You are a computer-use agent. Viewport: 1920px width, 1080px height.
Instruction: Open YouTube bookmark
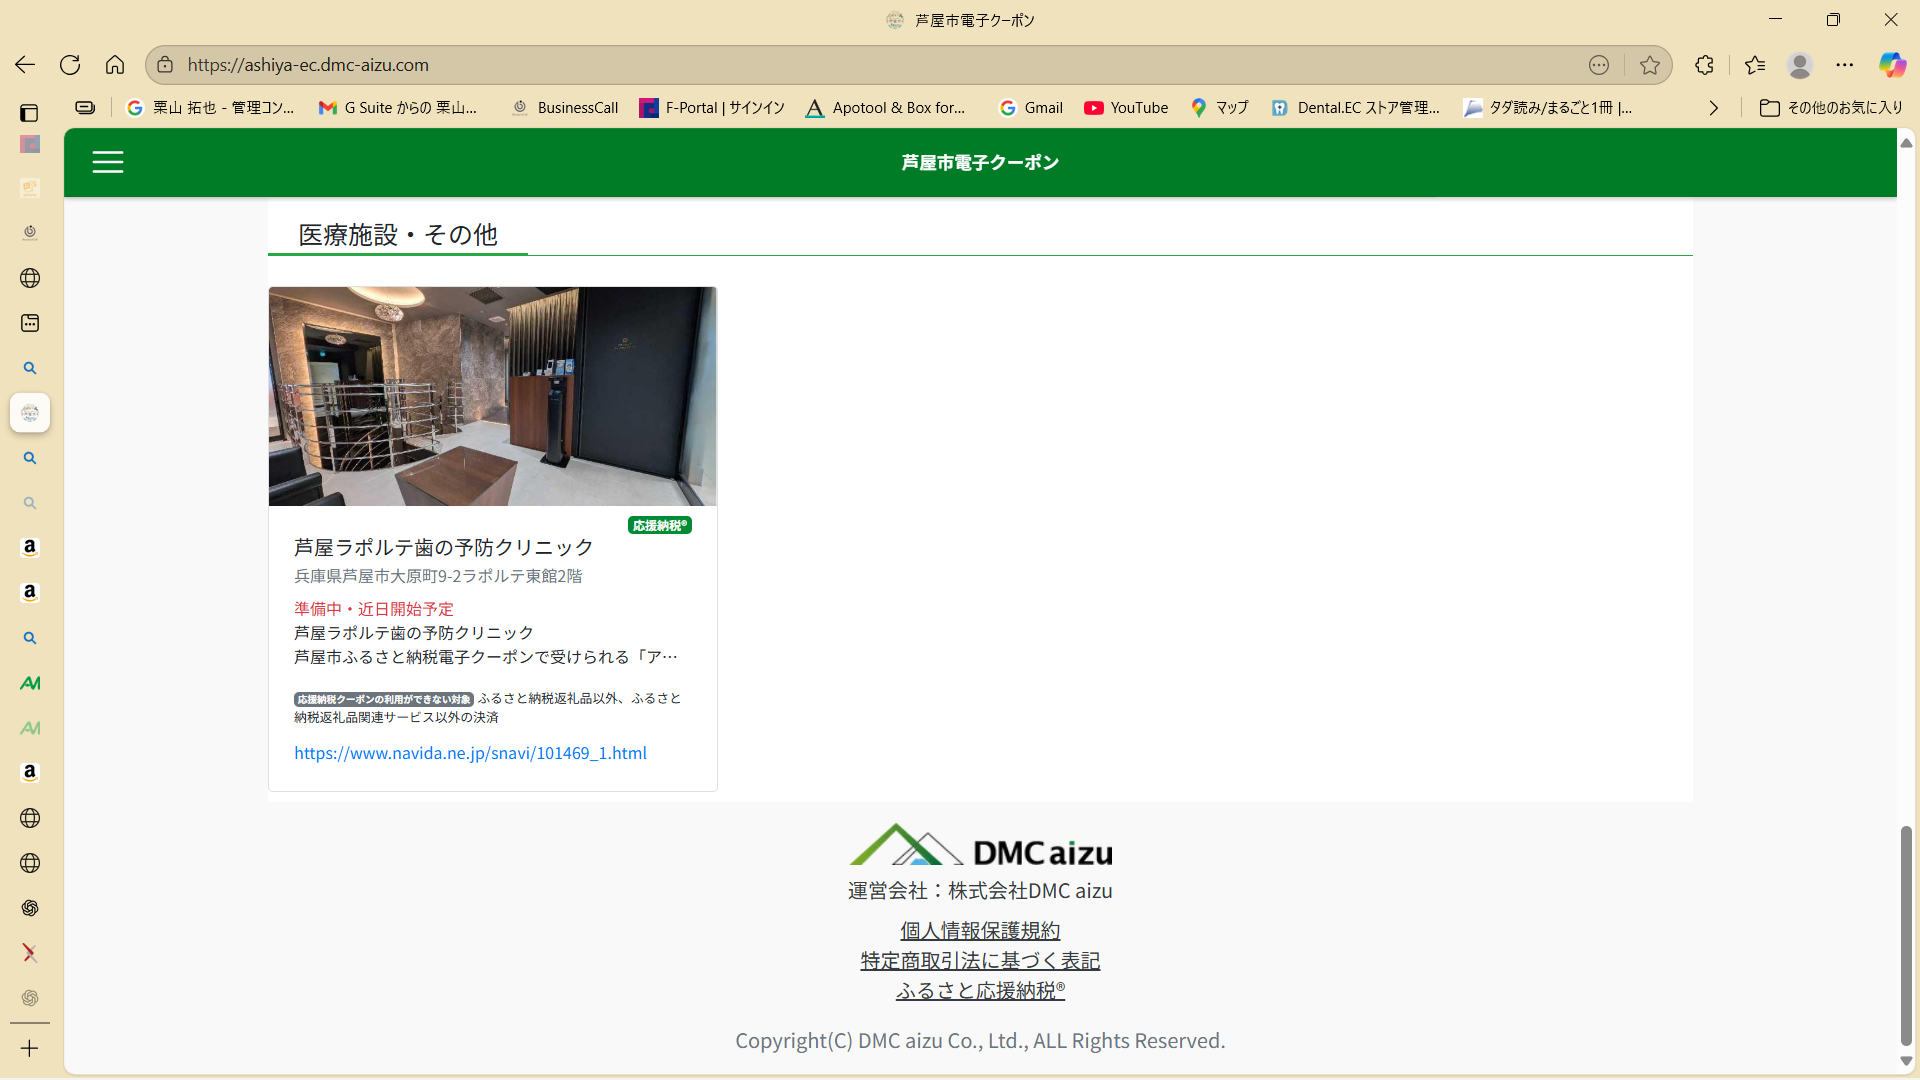[x=1126, y=108]
